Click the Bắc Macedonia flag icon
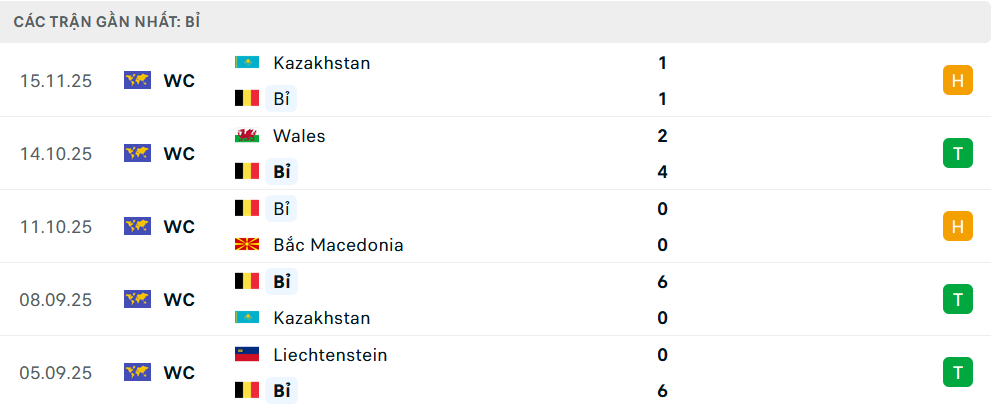 click(x=246, y=245)
